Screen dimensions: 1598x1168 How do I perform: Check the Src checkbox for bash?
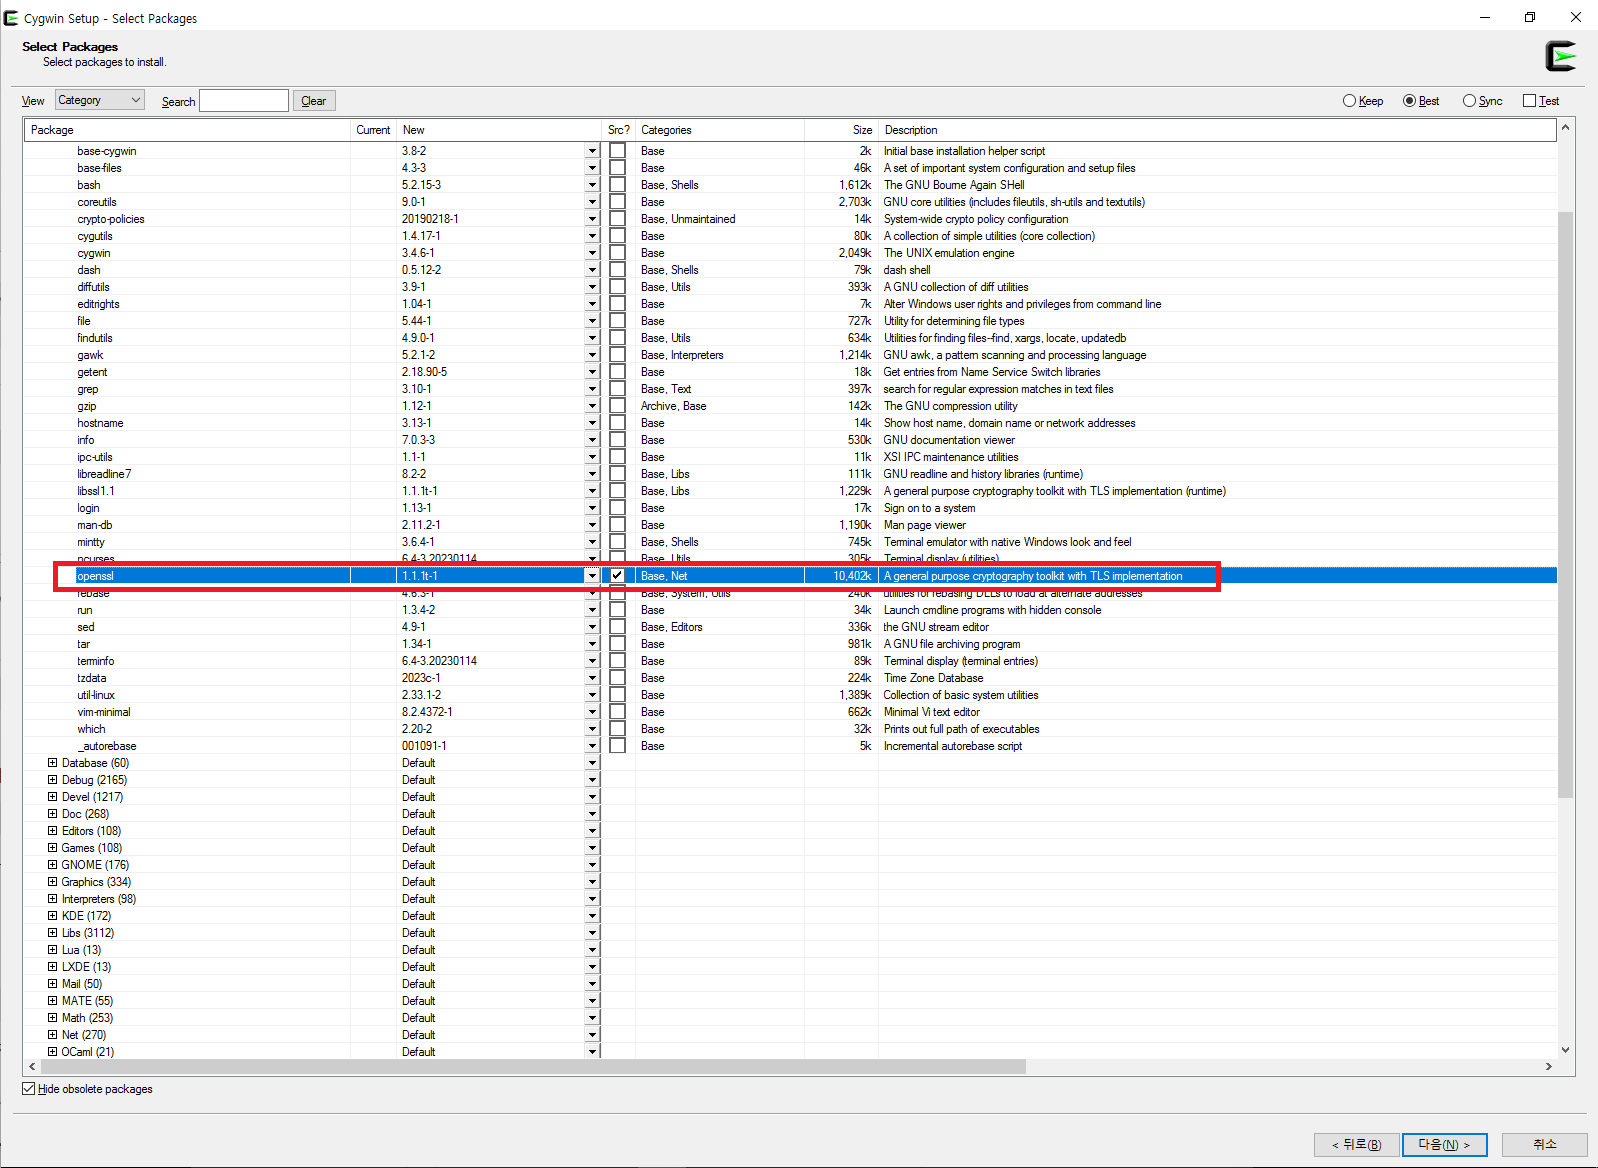(618, 185)
